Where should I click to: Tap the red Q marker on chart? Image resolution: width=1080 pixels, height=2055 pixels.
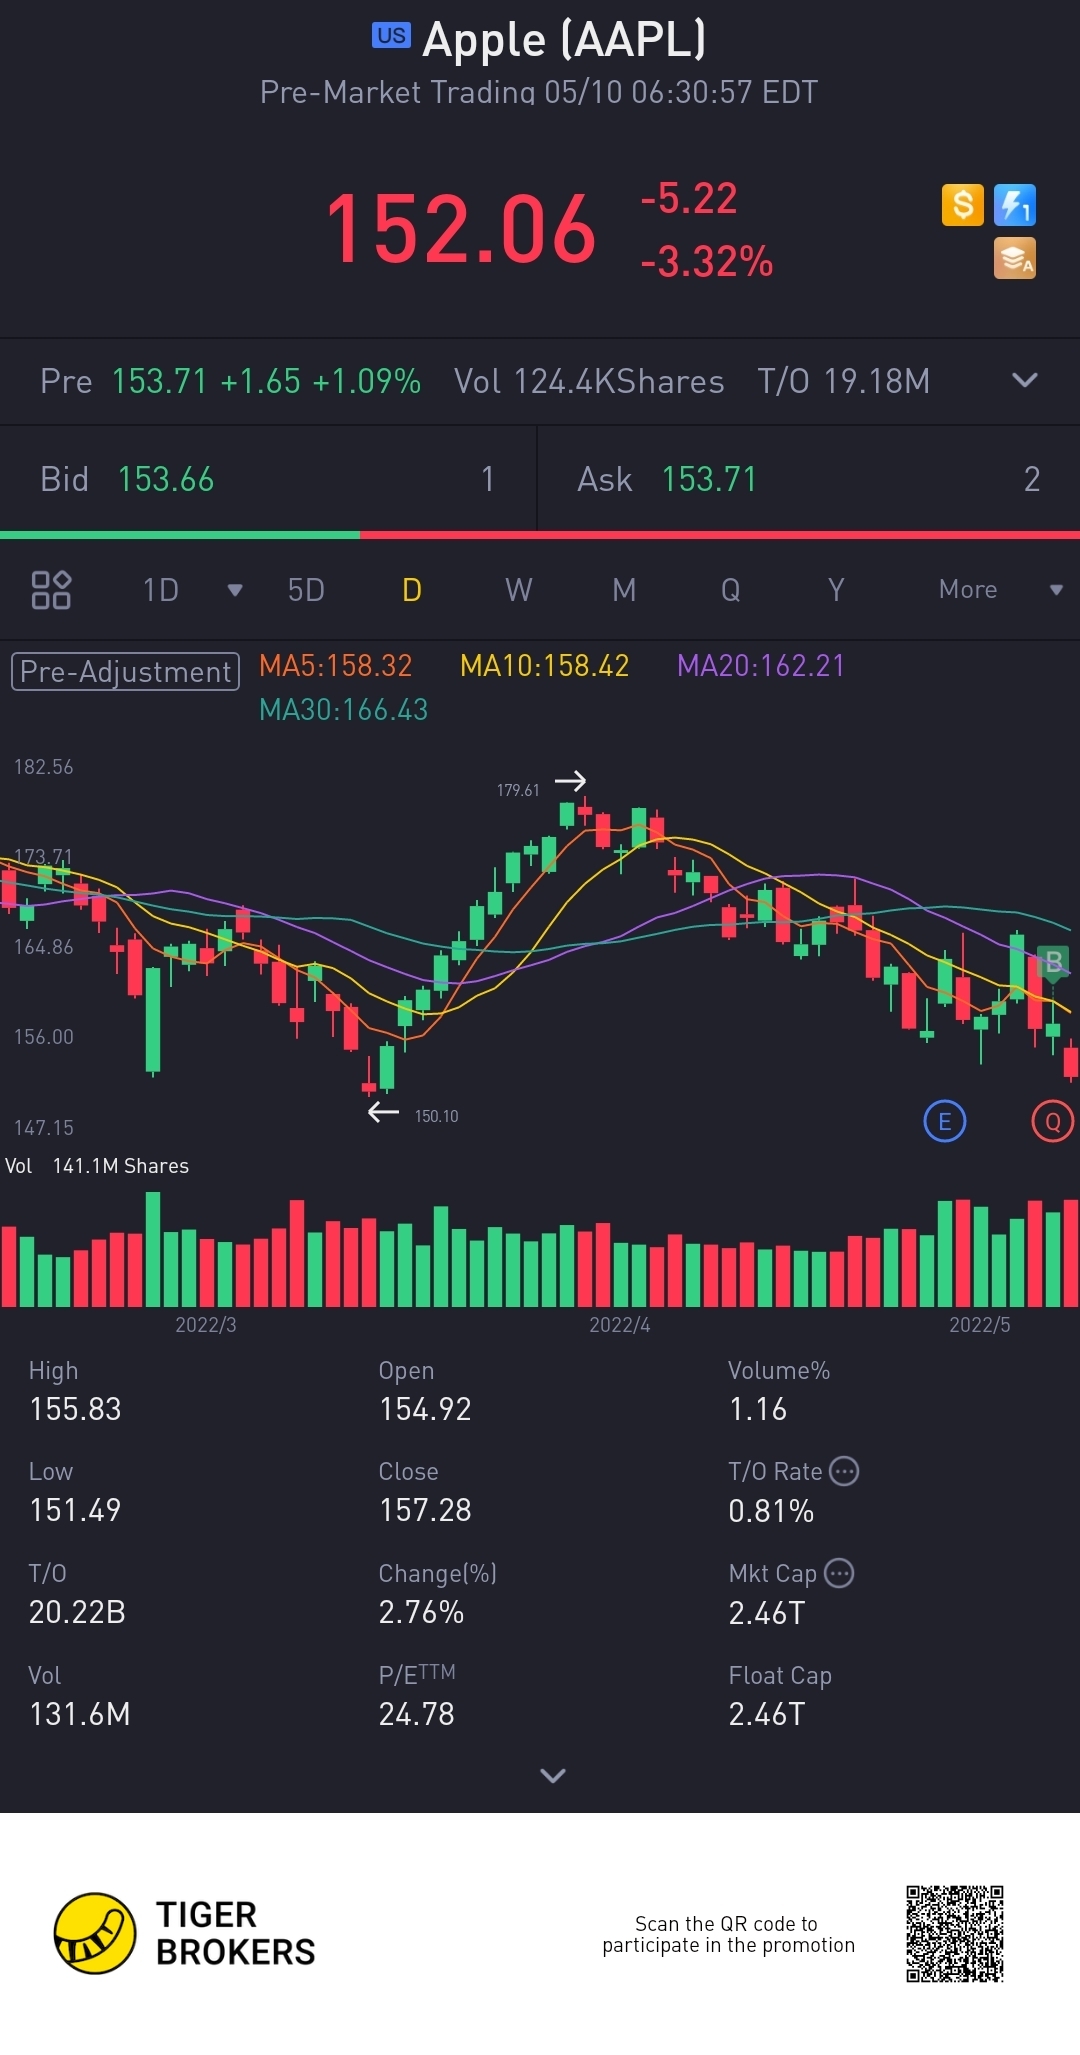tap(1052, 1121)
